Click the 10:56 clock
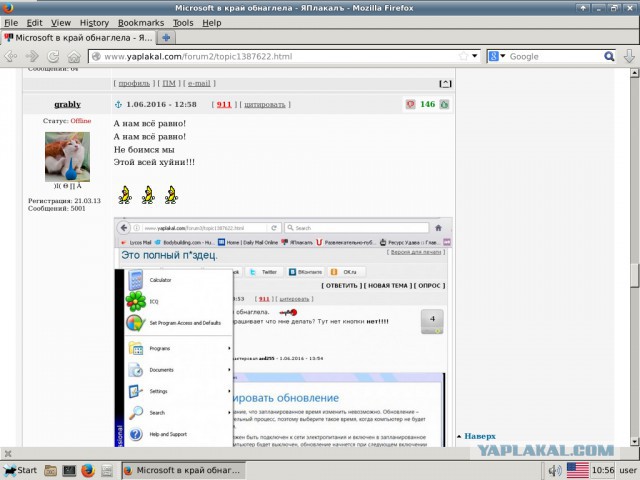Screen dimensions: 640x480 coord(603,470)
